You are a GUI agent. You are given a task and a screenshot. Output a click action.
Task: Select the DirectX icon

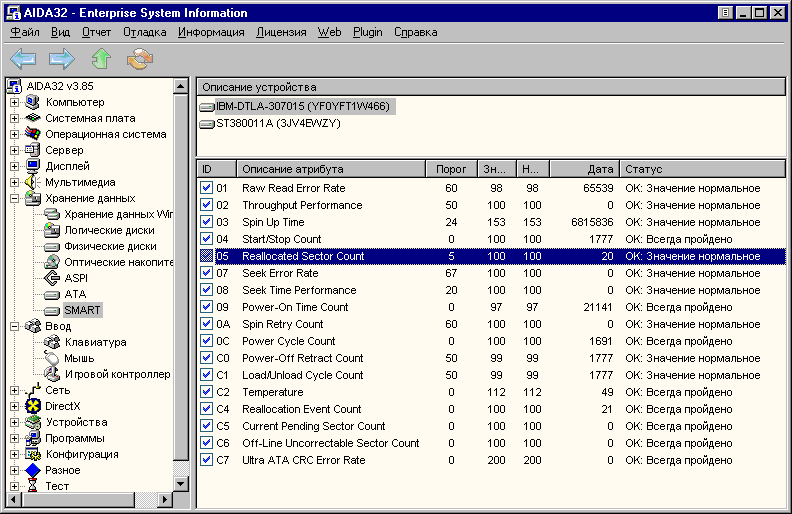point(32,406)
